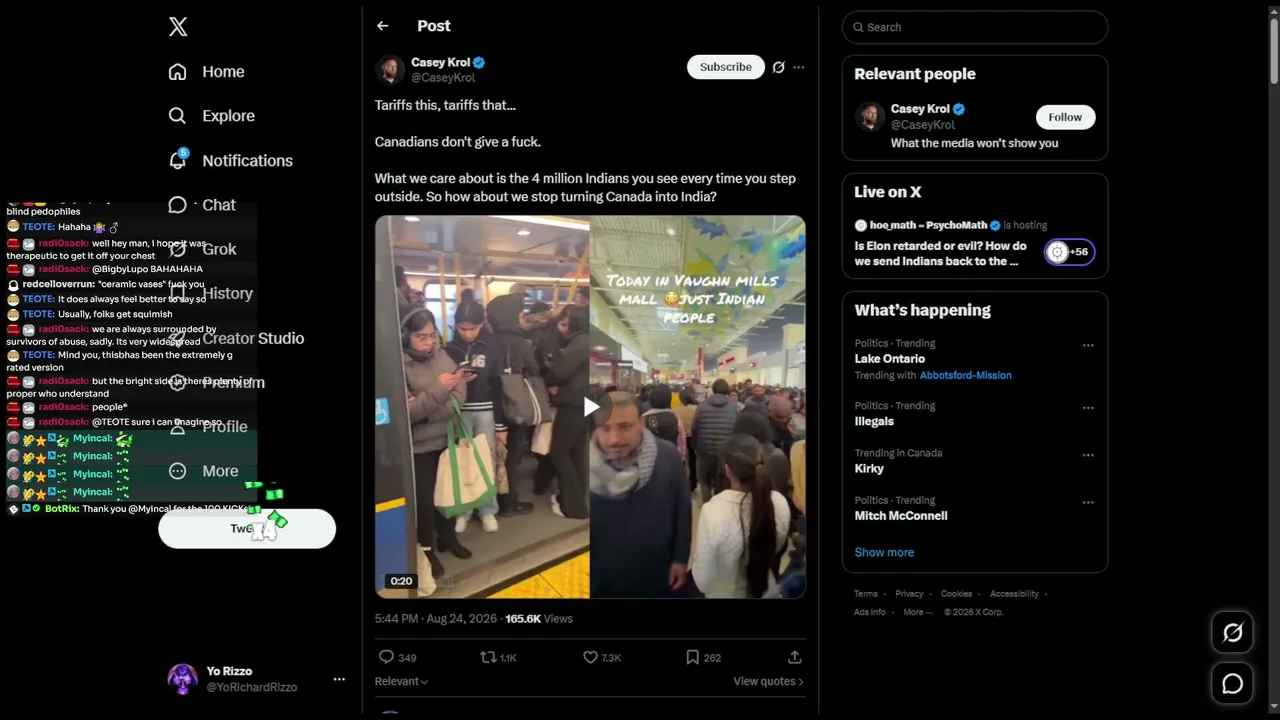
Task: Click the Home house icon
Action: tap(178, 72)
